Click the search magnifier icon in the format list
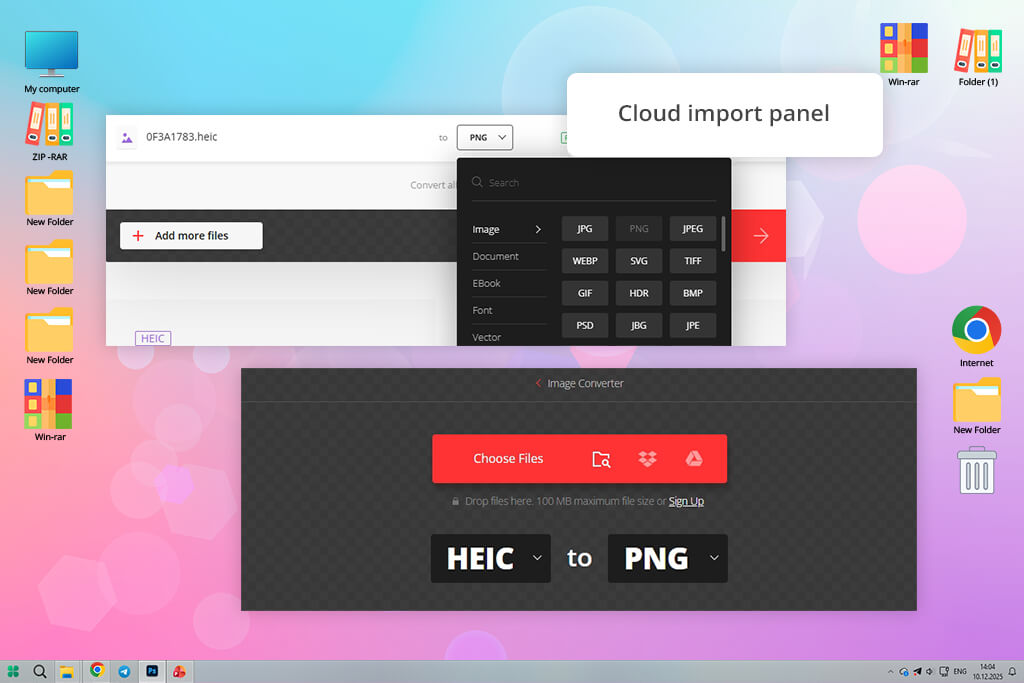This screenshot has height=683, width=1024. (477, 182)
